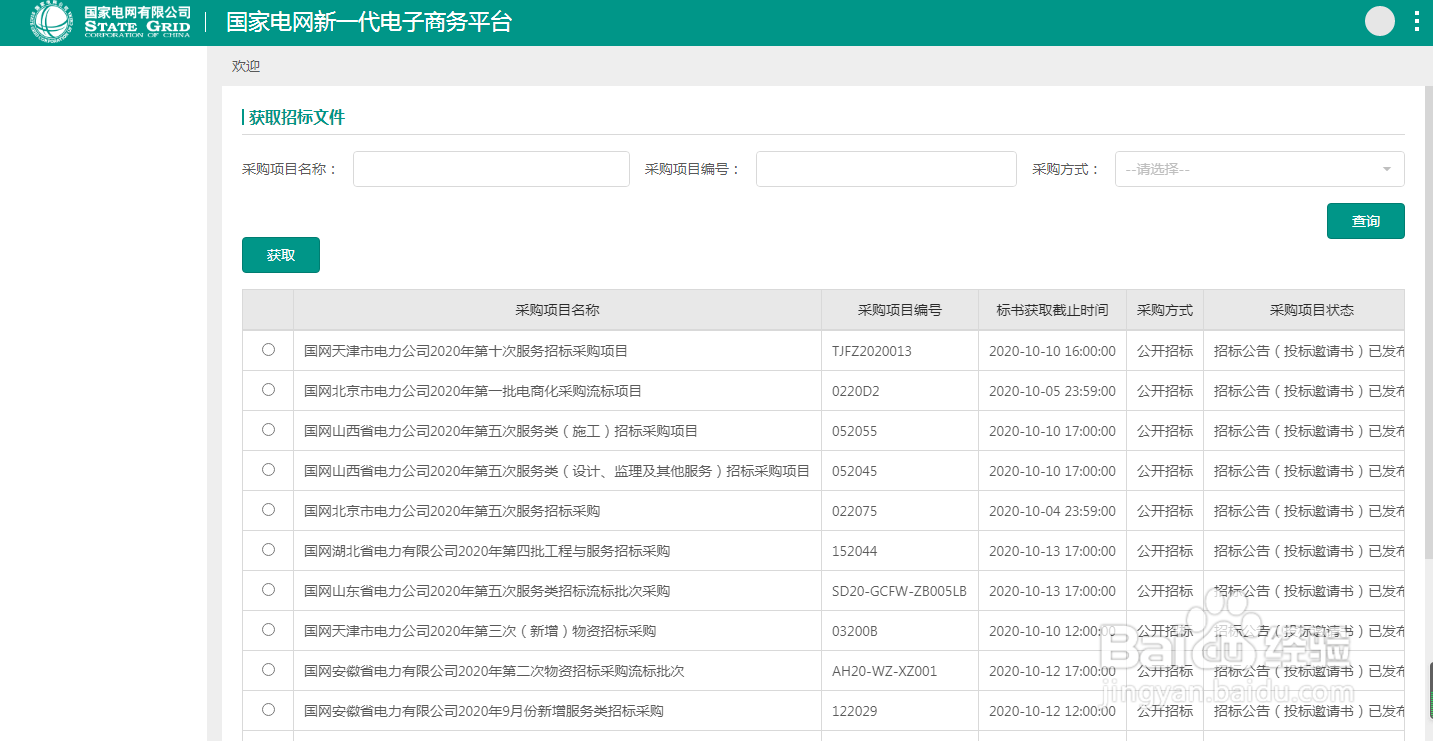Select the row for 国网湖北省电力有限公司2020年第四批工程与服务招标采购
This screenshot has height=741, width=1433.
[267, 550]
